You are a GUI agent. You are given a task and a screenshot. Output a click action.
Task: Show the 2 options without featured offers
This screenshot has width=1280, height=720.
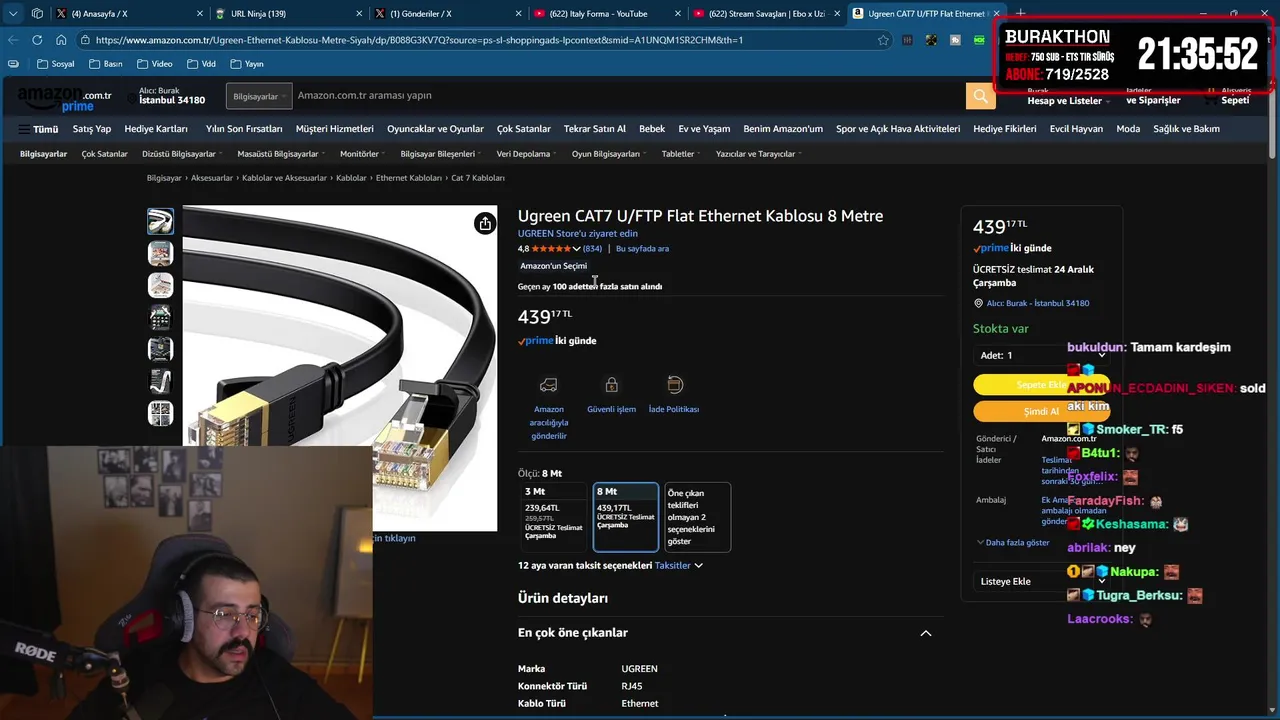point(697,517)
